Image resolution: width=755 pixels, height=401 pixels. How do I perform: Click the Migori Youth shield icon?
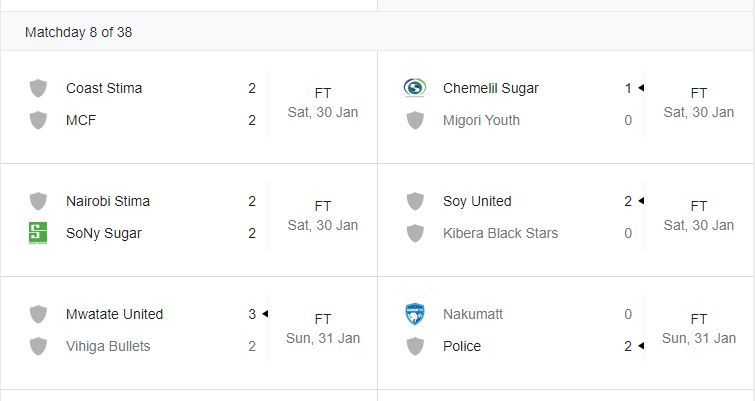(415, 120)
